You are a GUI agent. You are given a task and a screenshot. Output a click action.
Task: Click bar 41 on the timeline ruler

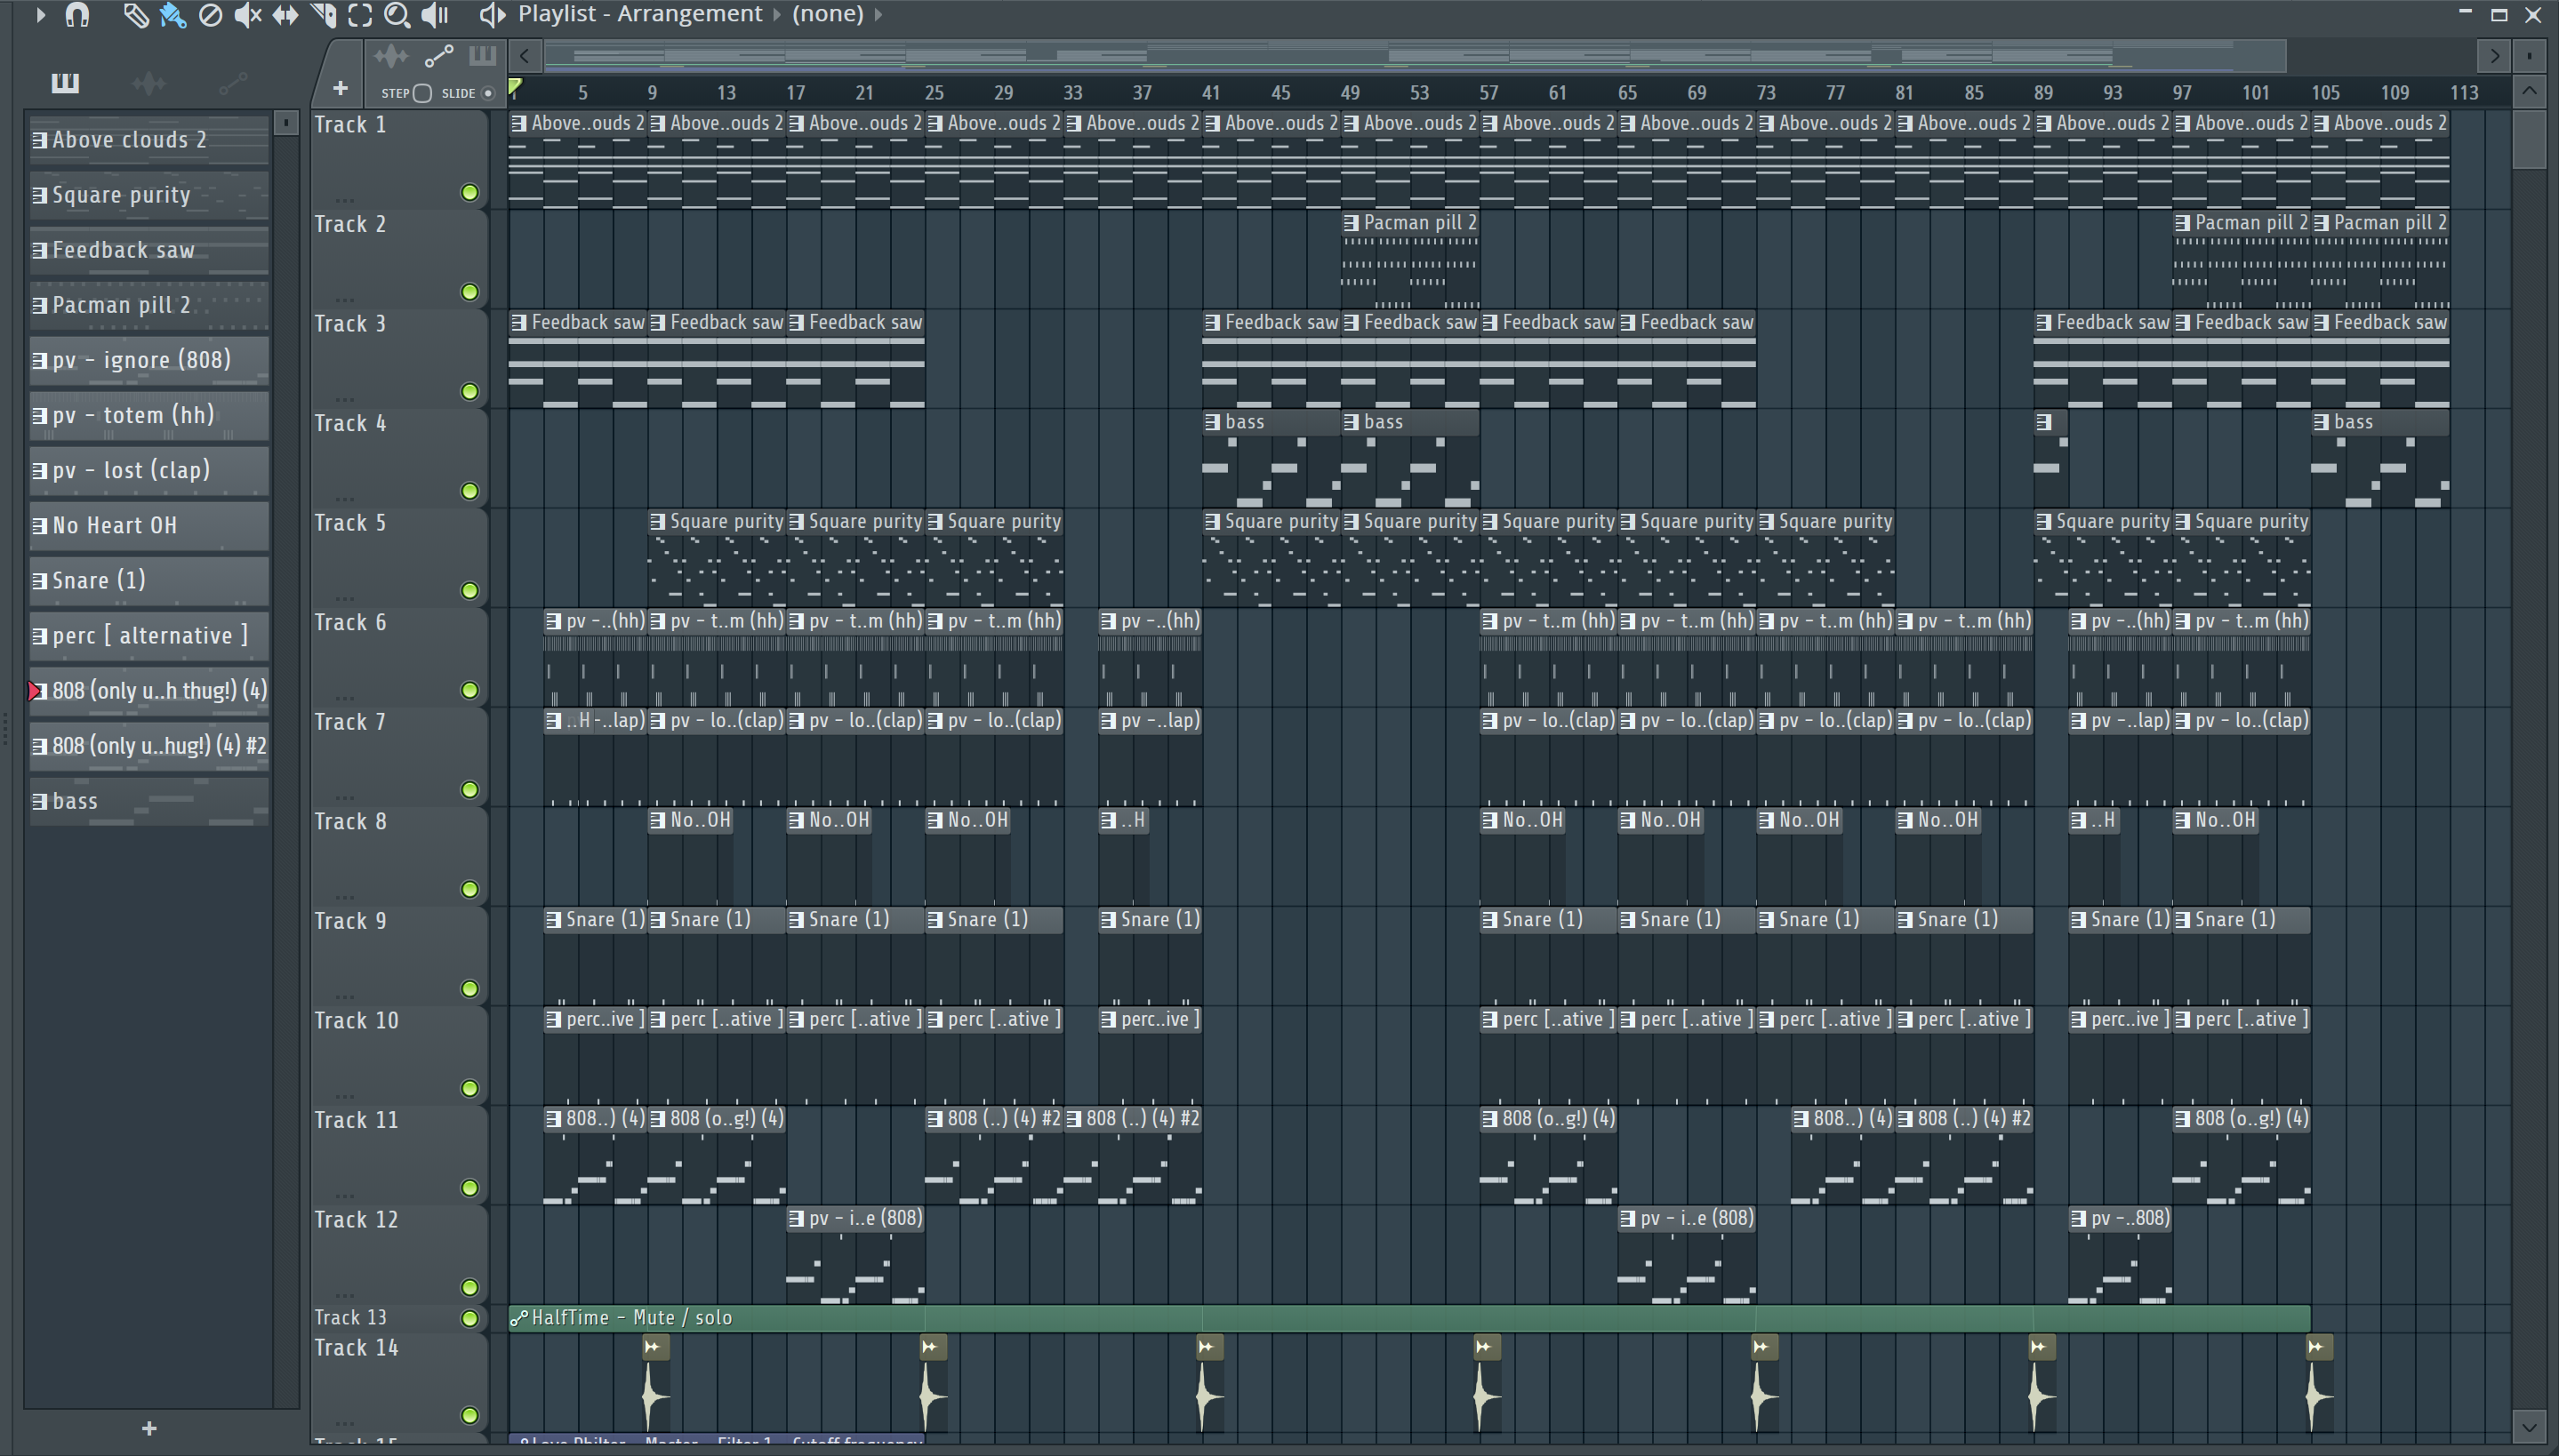[x=1211, y=93]
